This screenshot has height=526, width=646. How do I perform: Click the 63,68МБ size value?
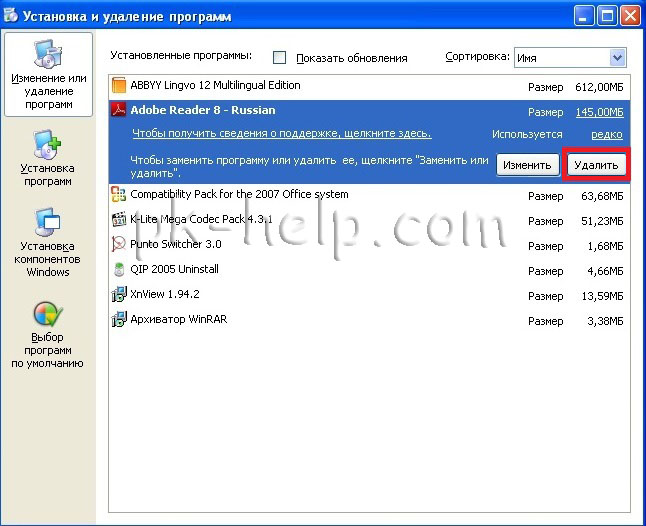pyautogui.click(x=602, y=196)
